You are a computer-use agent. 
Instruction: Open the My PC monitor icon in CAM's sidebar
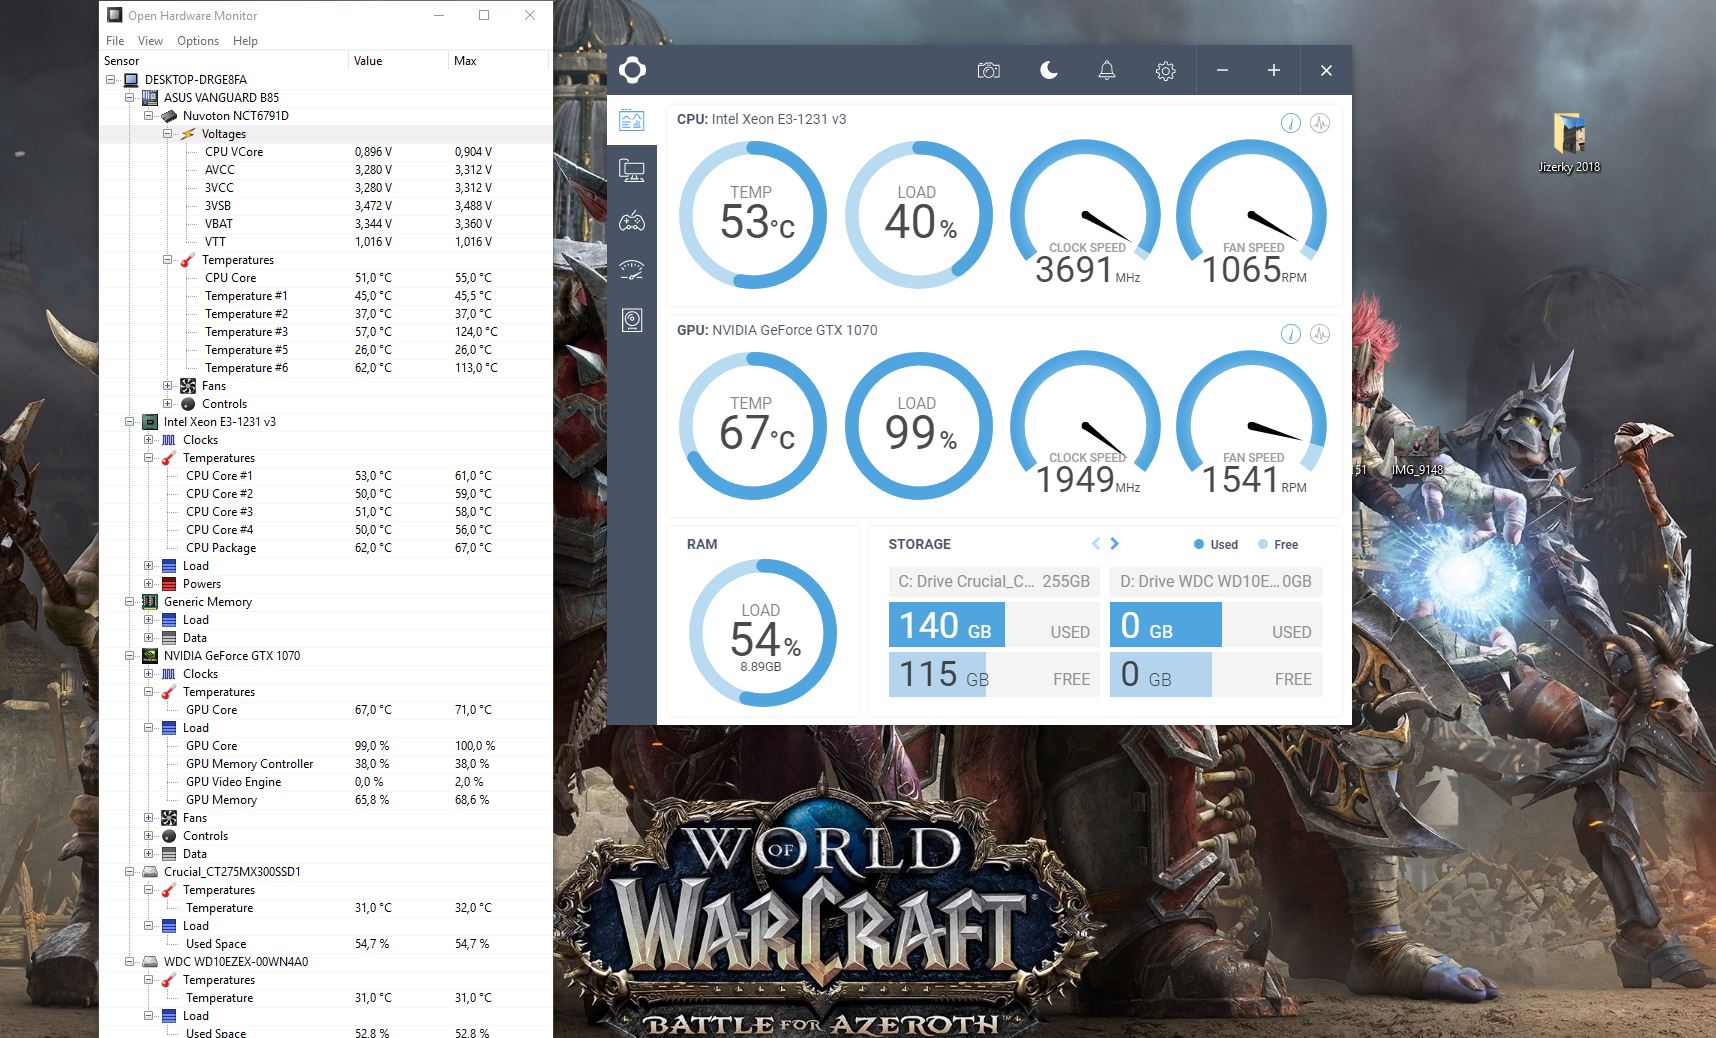pyautogui.click(x=632, y=170)
